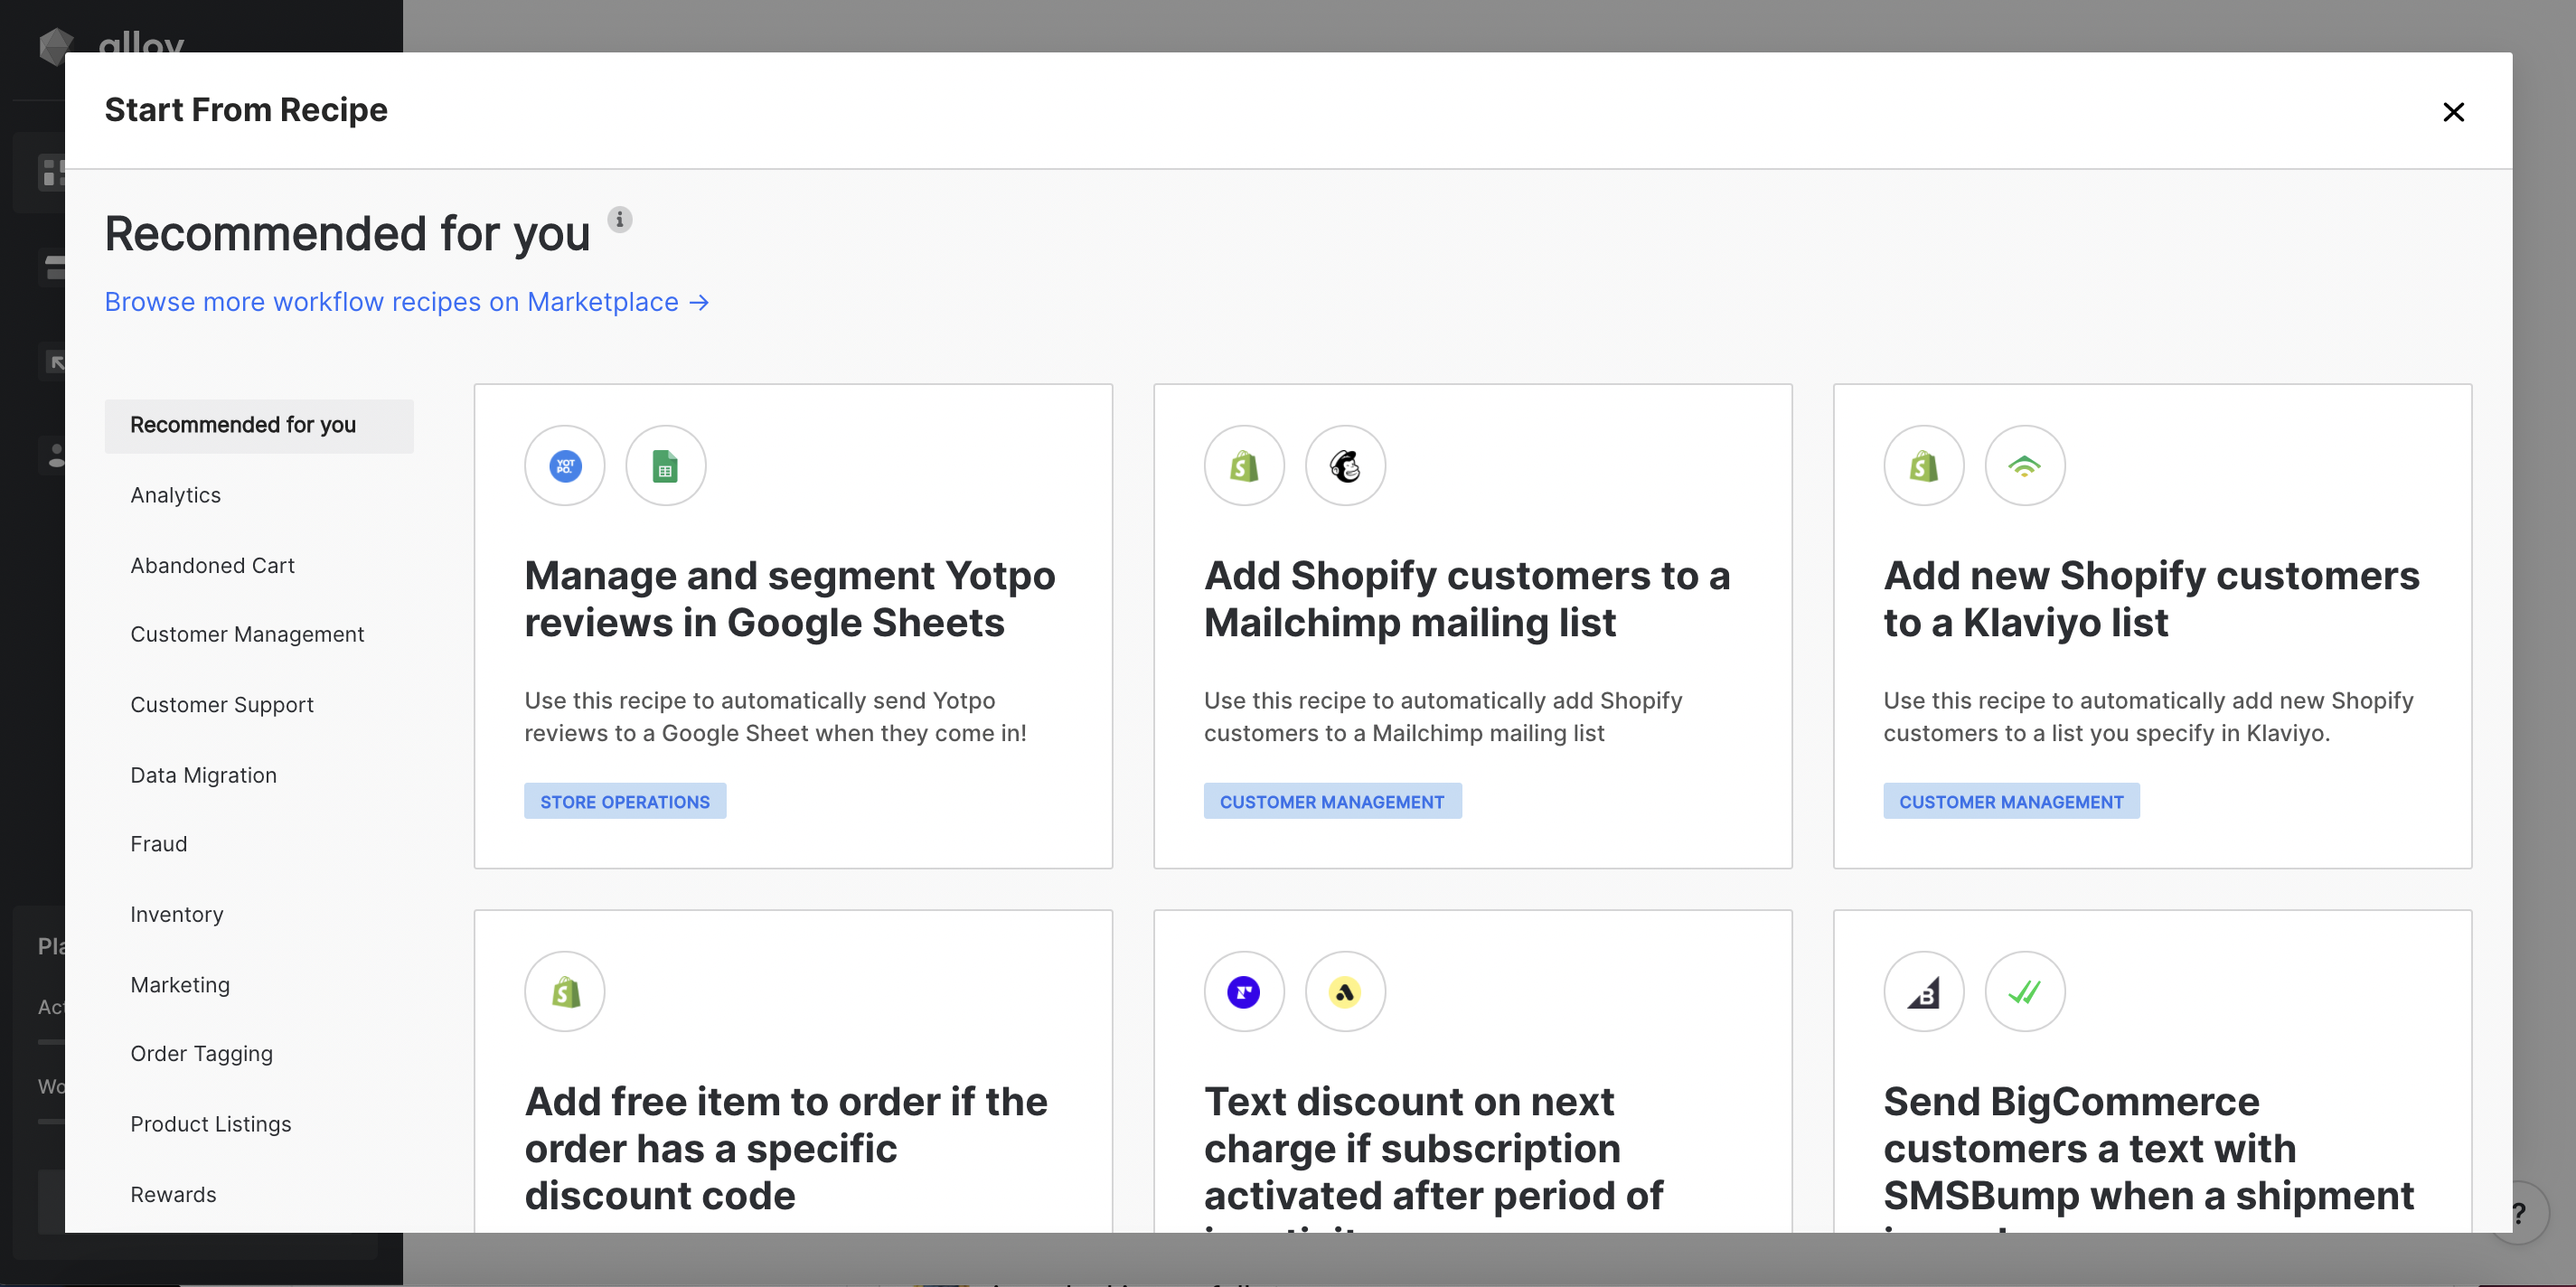Select the Analytics category

[x=175, y=495]
